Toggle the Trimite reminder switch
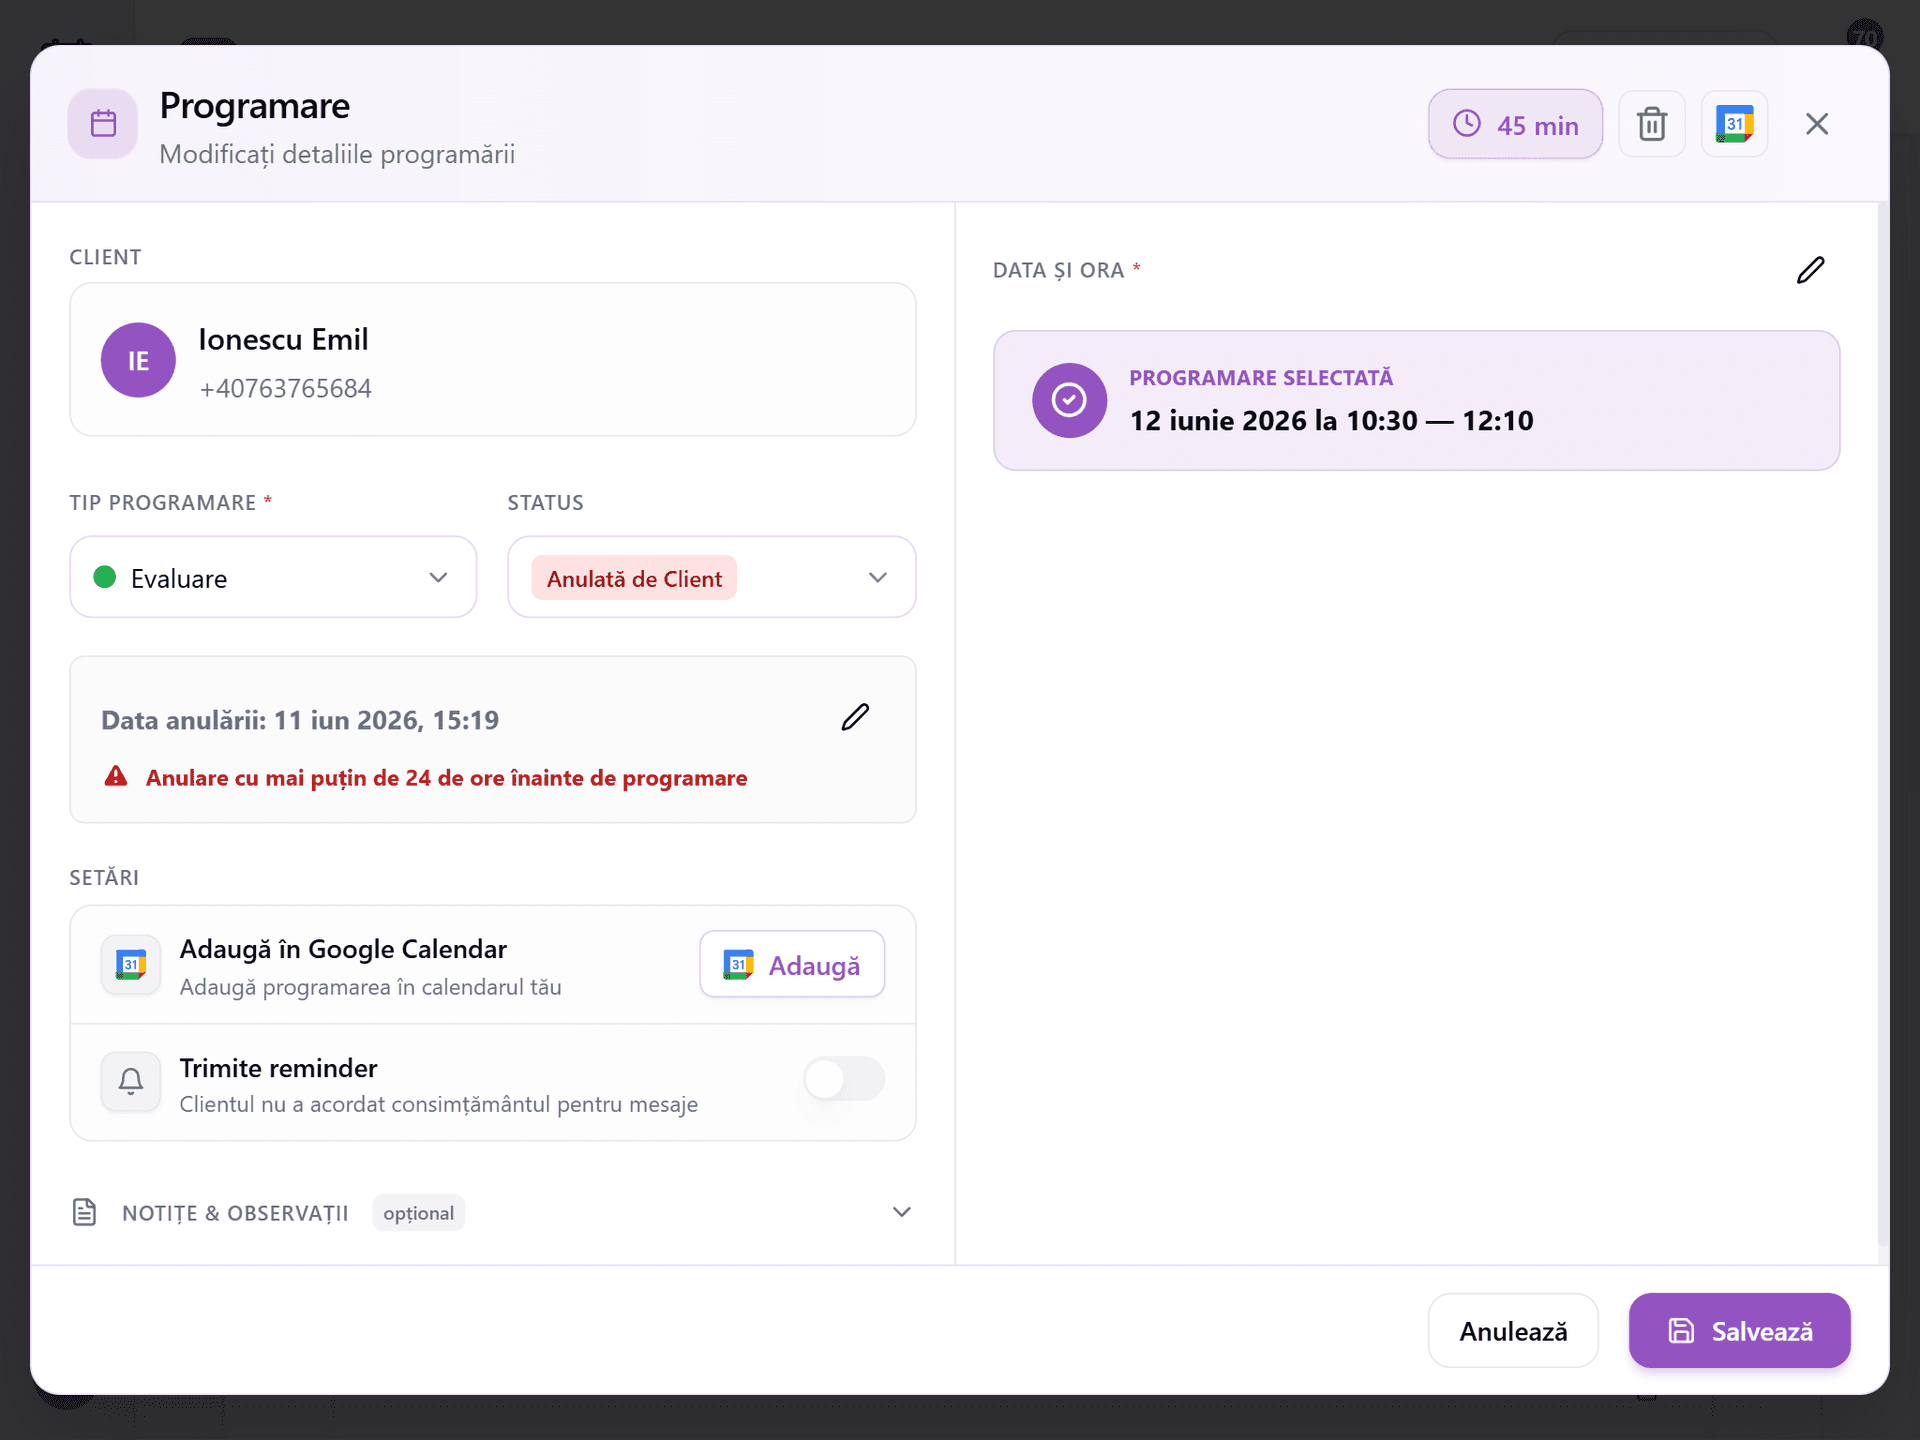 (844, 1079)
